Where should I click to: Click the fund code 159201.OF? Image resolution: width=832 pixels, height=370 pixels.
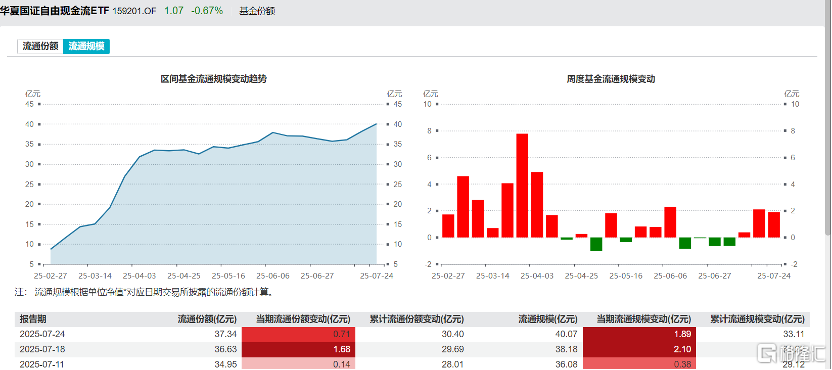click(x=135, y=11)
